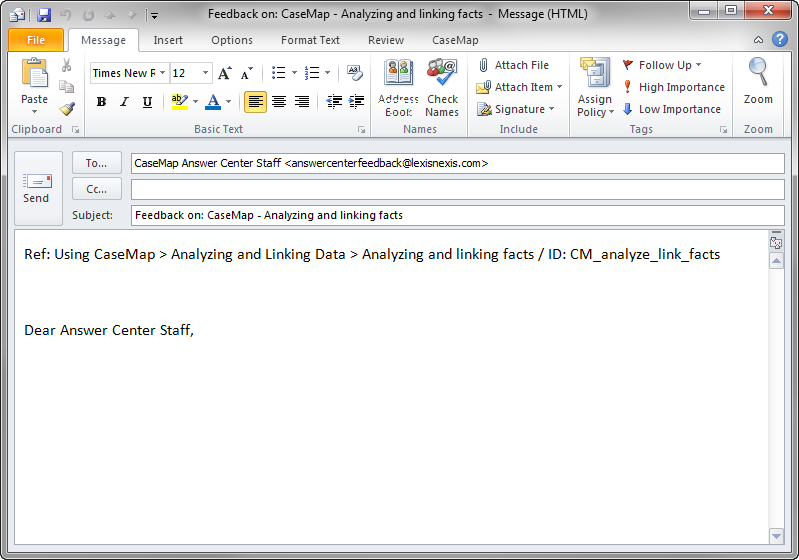Toggle Bold formatting
The height and width of the screenshot is (560, 799).
point(101,102)
